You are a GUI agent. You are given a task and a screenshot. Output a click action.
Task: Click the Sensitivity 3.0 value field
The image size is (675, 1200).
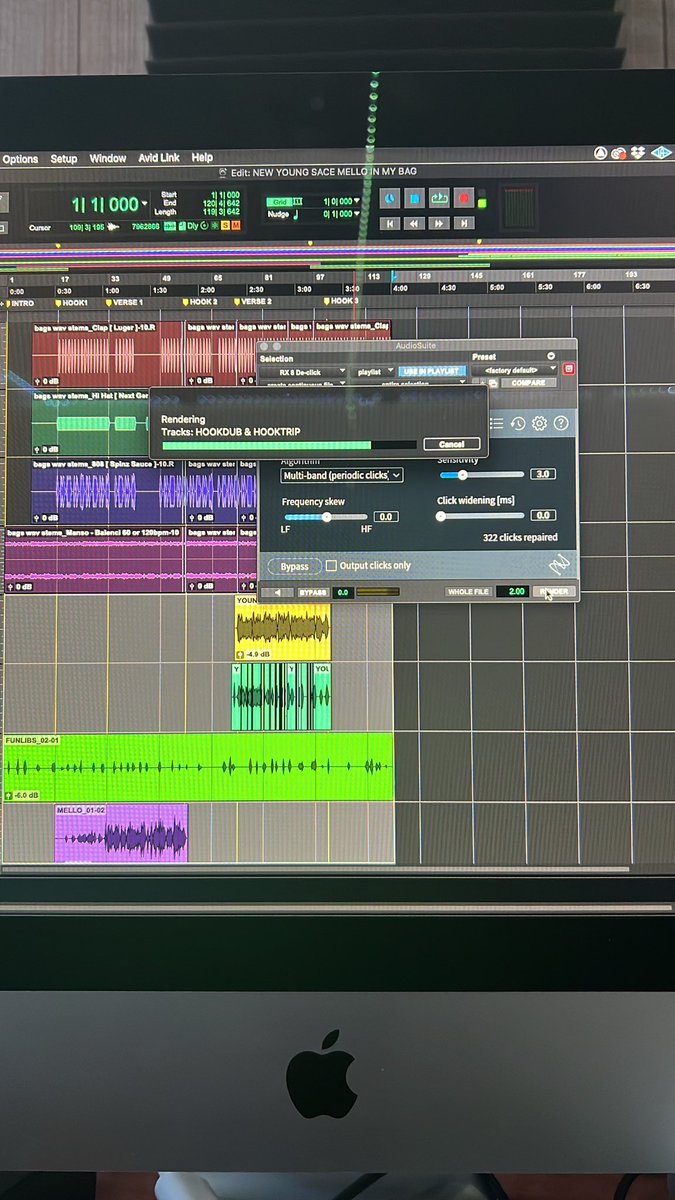[542, 474]
